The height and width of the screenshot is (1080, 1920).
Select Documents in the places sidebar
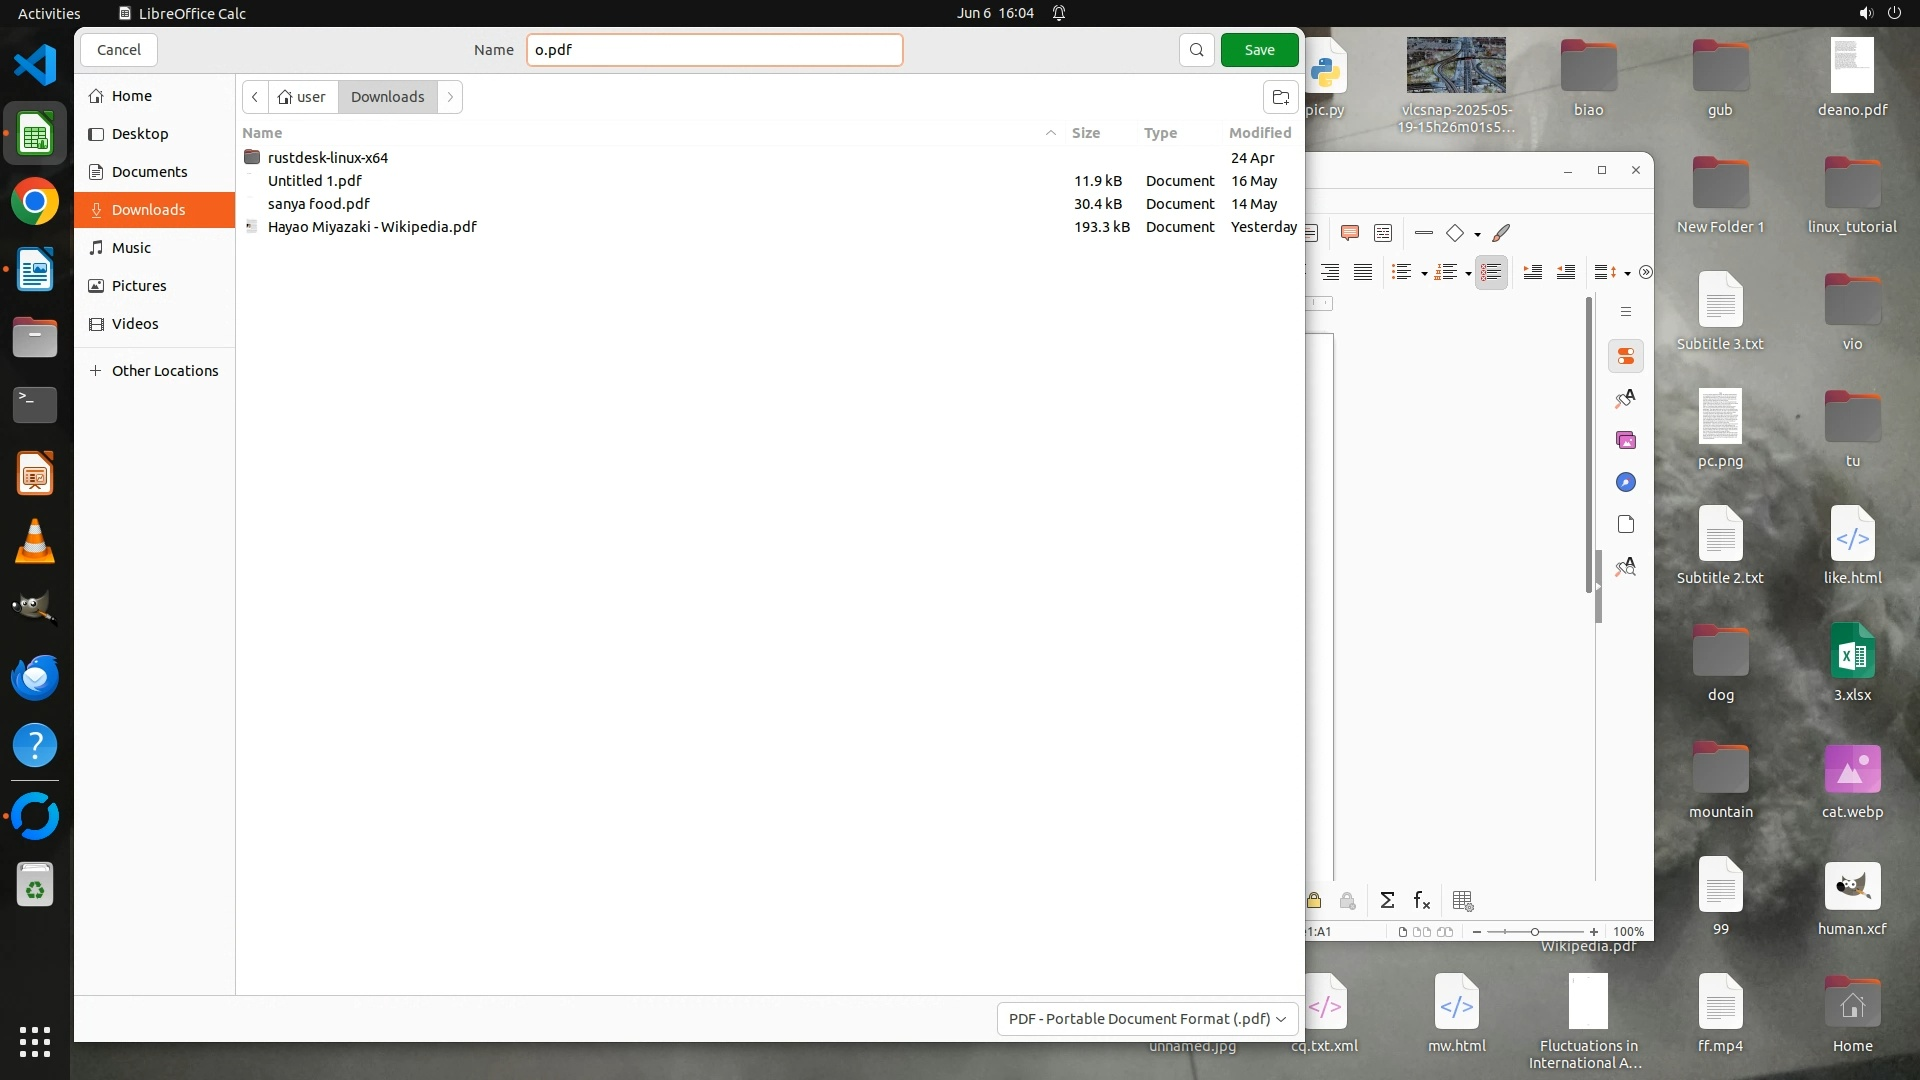[x=149, y=172]
